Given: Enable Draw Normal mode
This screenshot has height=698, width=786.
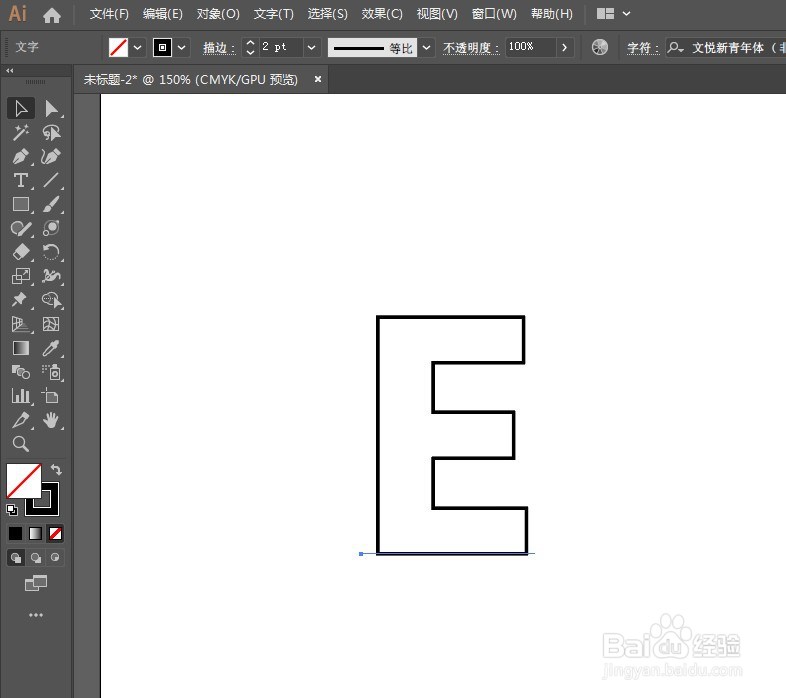Looking at the screenshot, I should [x=16, y=557].
